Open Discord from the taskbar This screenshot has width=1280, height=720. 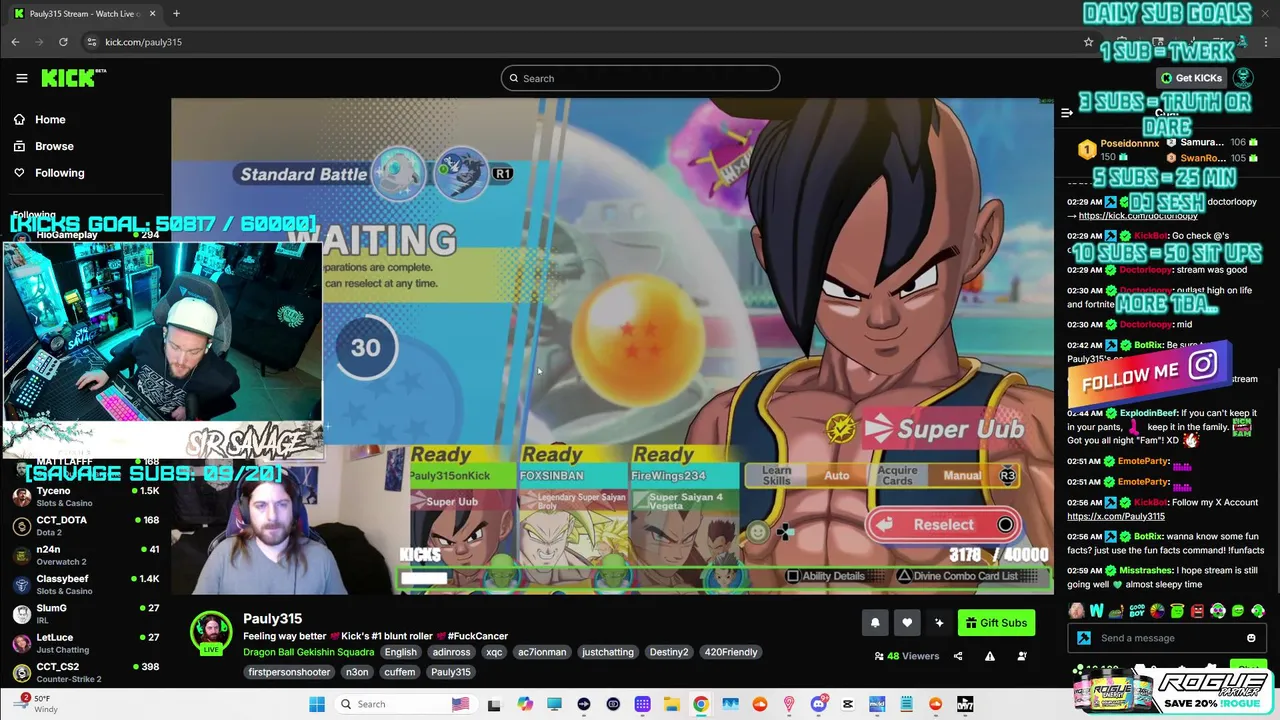click(818, 704)
